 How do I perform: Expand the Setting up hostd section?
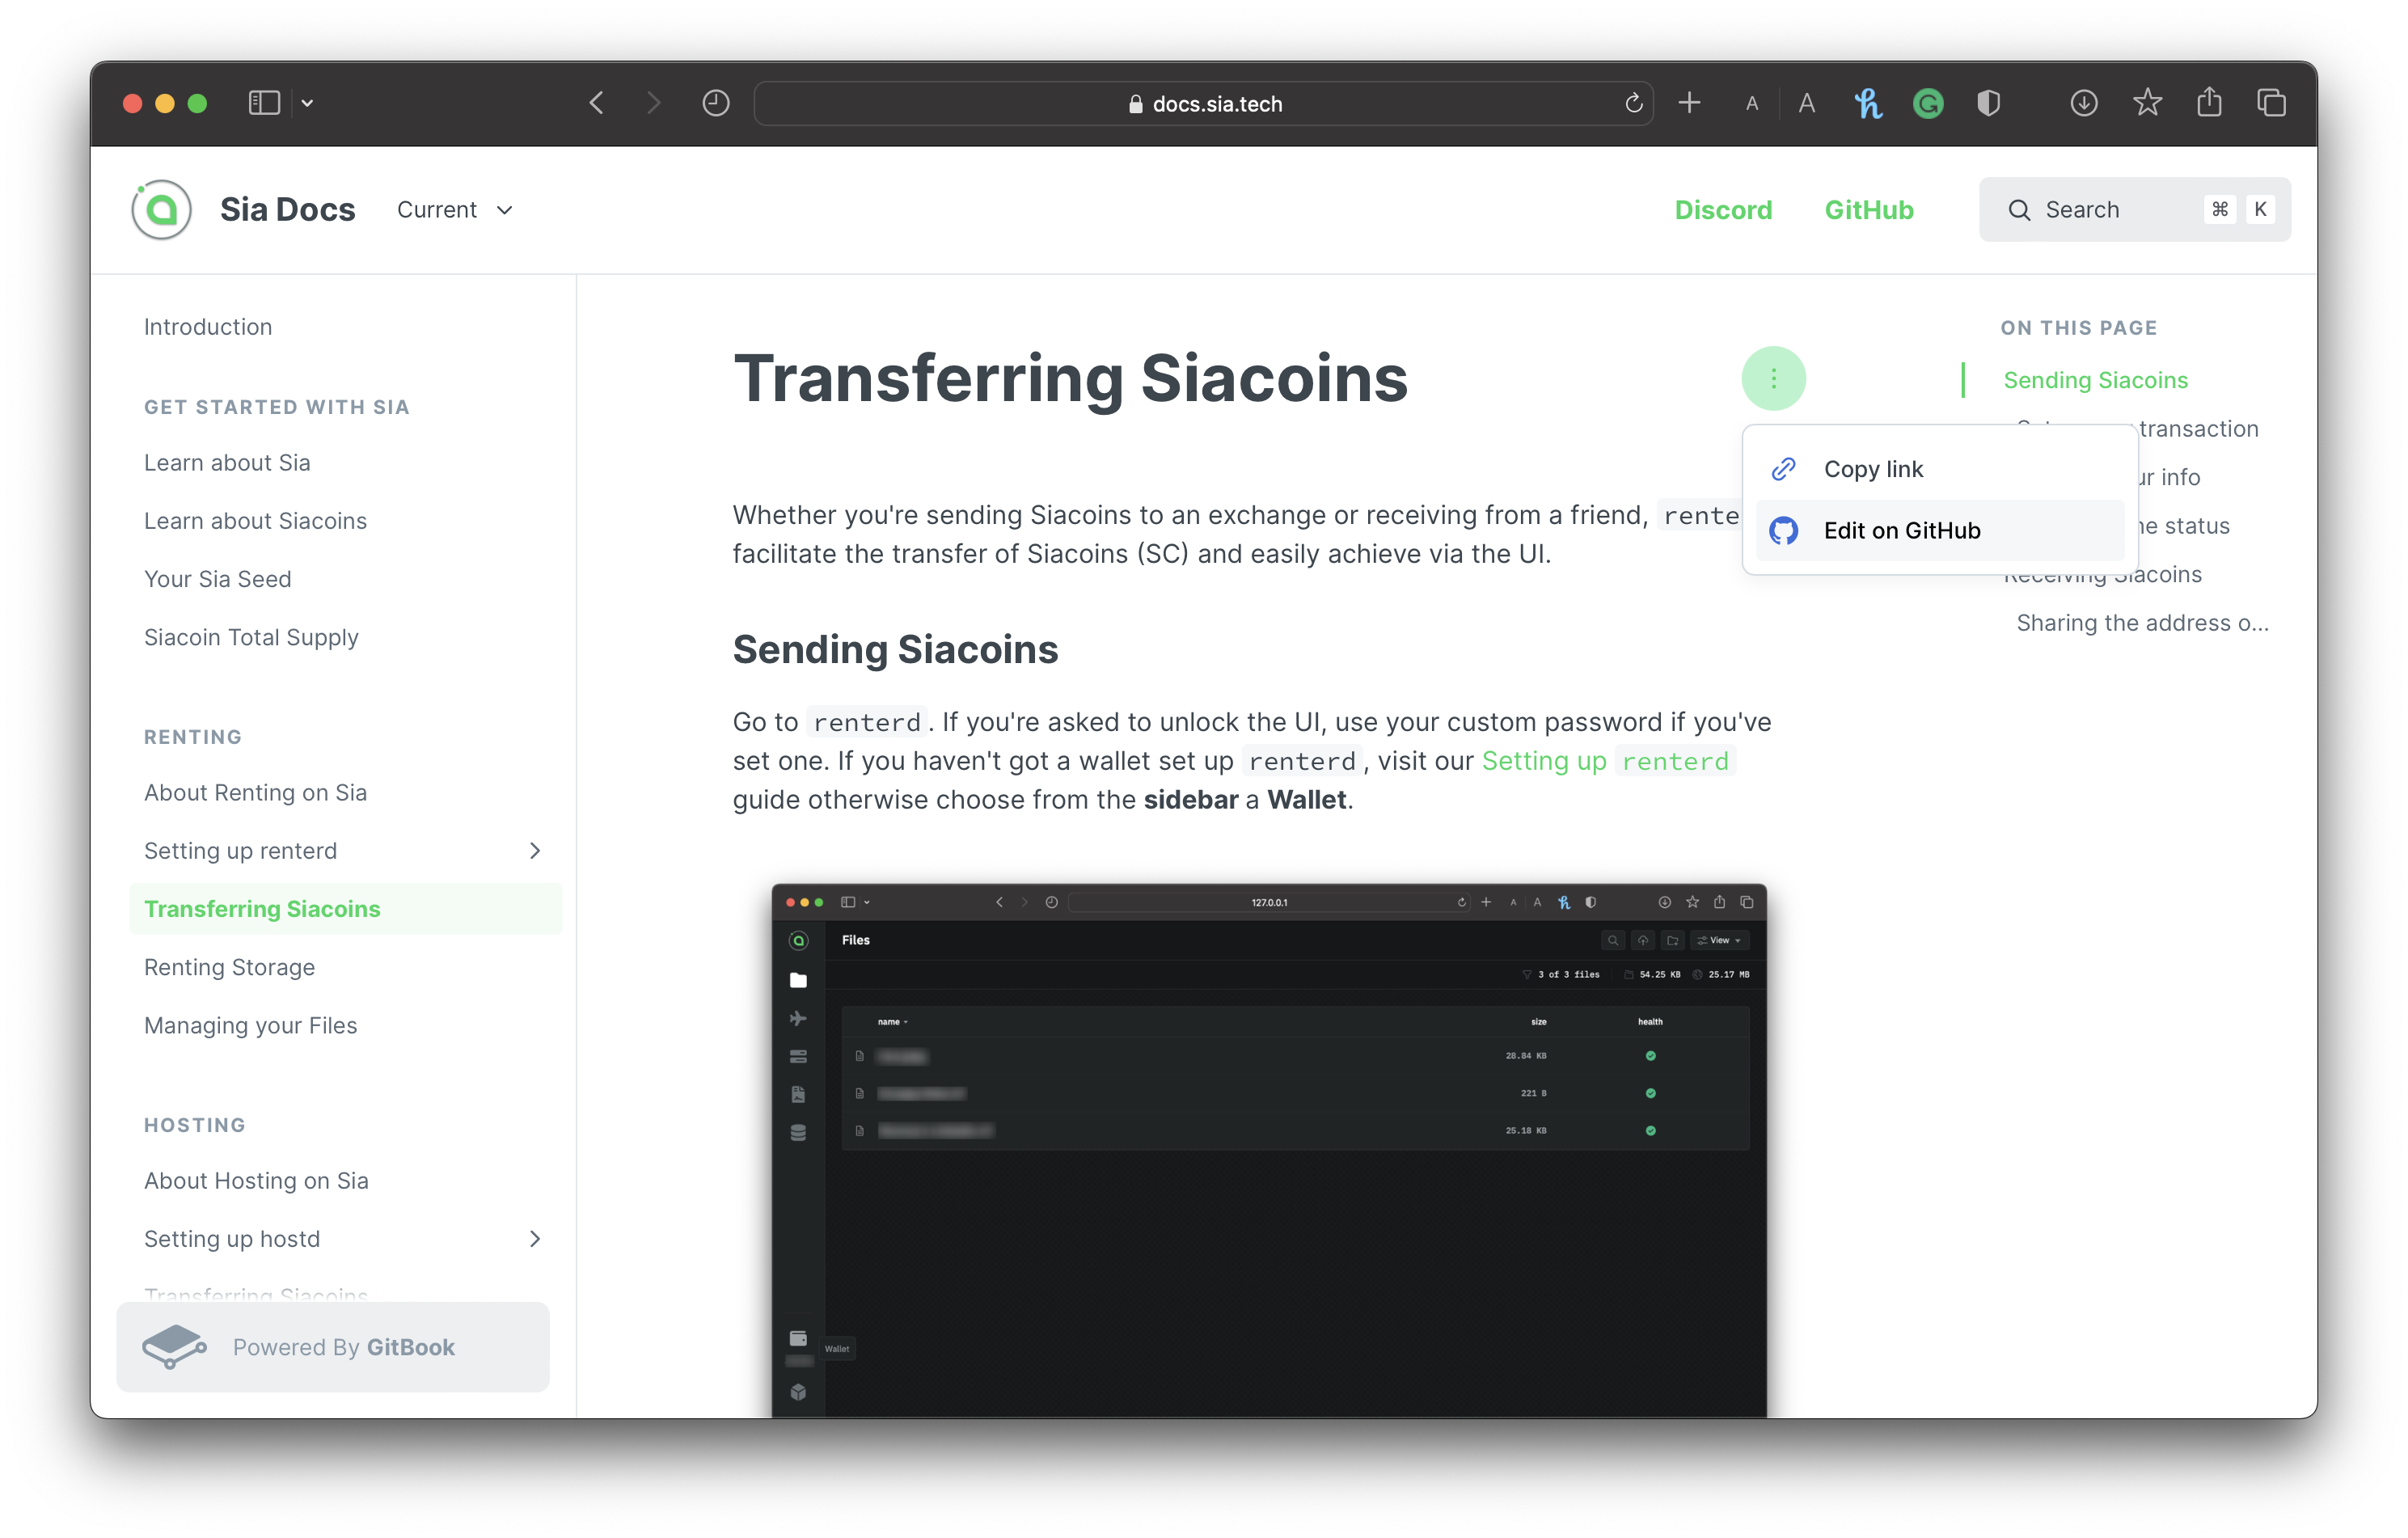coord(535,1239)
